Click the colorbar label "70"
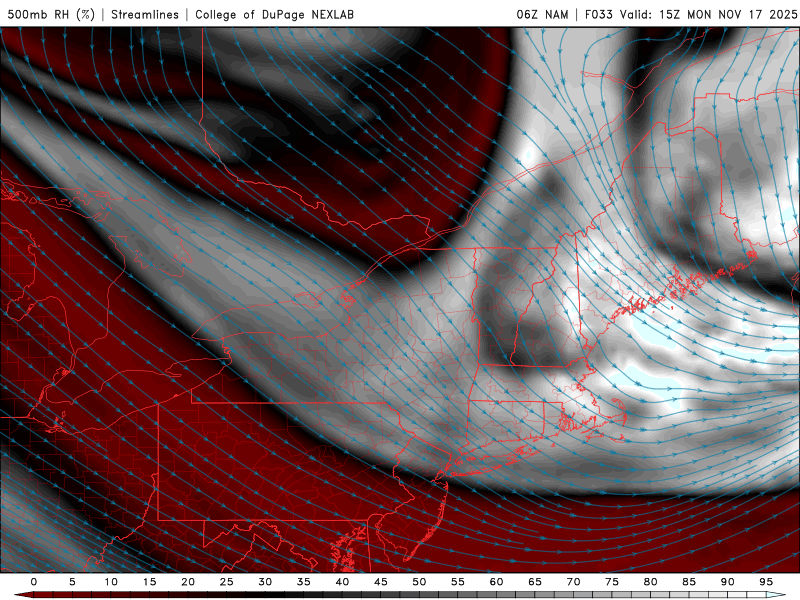 [573, 582]
